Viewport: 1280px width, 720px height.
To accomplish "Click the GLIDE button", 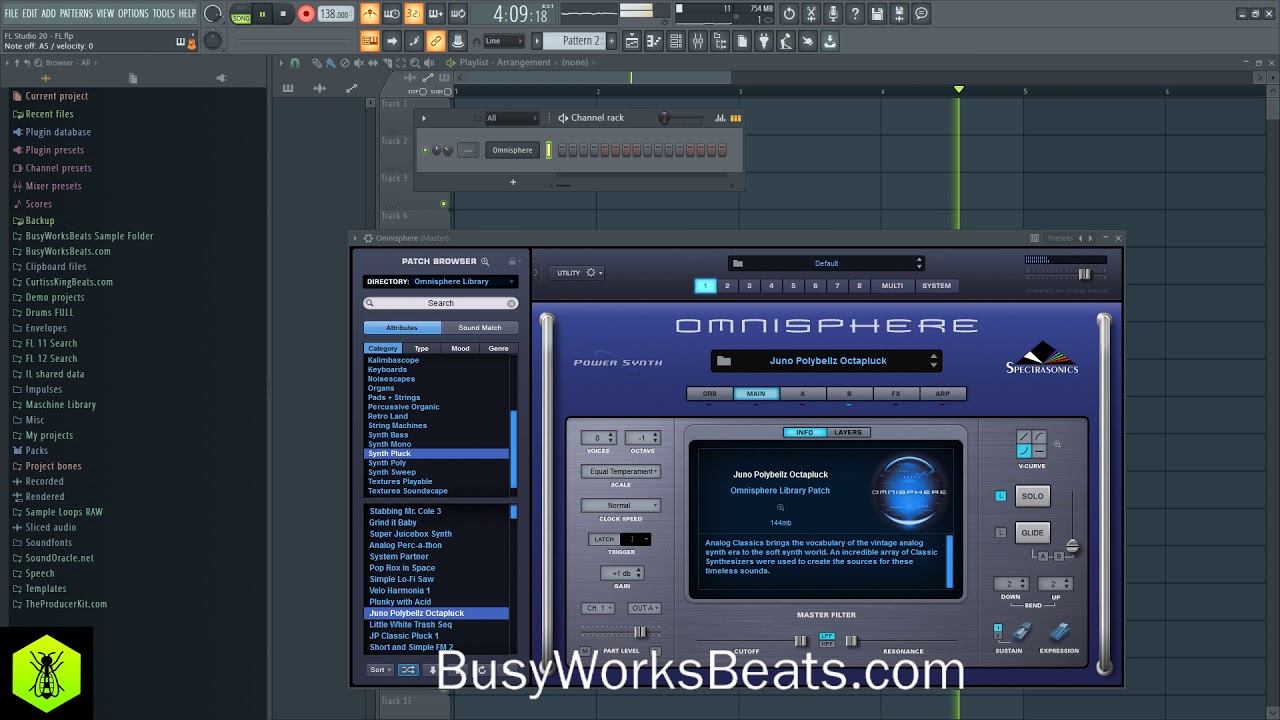I will 1032,533.
